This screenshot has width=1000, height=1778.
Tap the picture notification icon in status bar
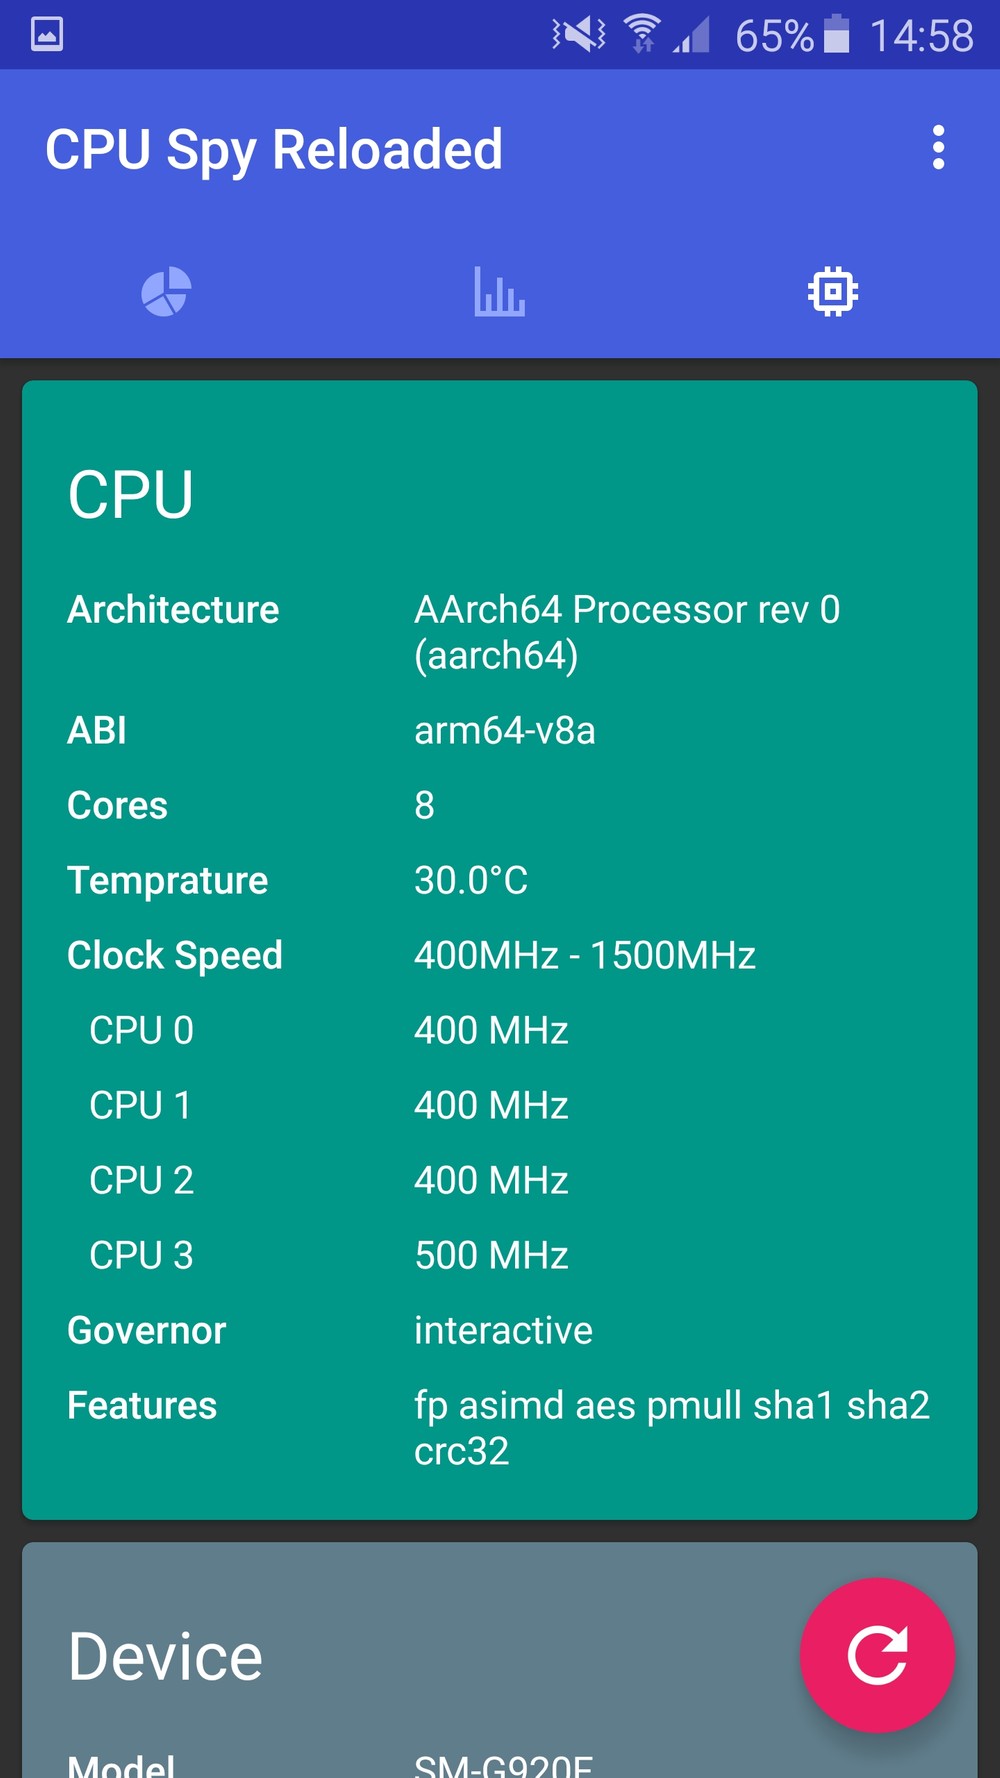(47, 34)
